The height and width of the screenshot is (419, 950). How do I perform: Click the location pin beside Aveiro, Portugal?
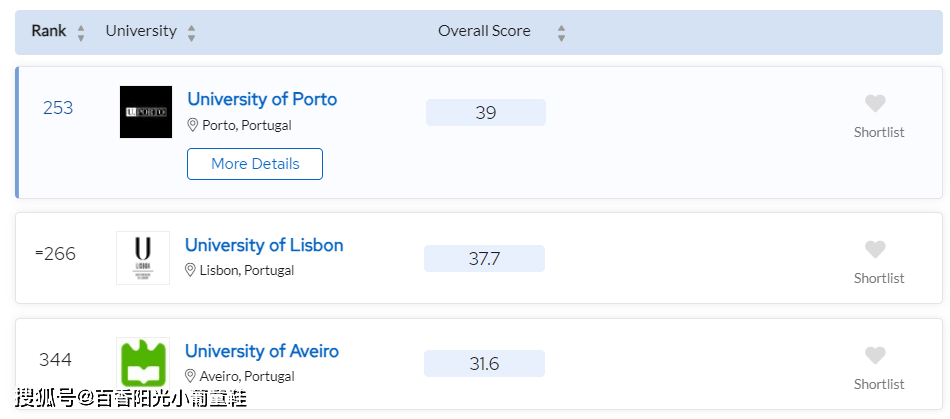[190, 376]
